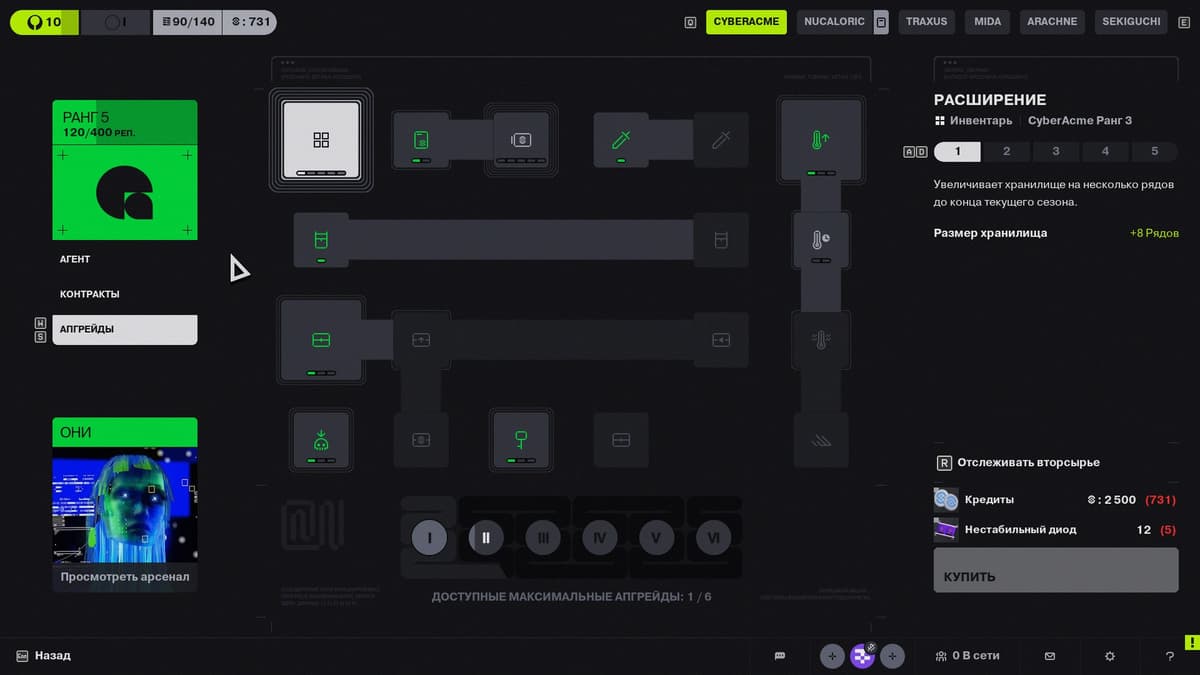Open the Контракты menu section
Image resolution: width=1200 pixels, height=675 pixels.
point(90,294)
